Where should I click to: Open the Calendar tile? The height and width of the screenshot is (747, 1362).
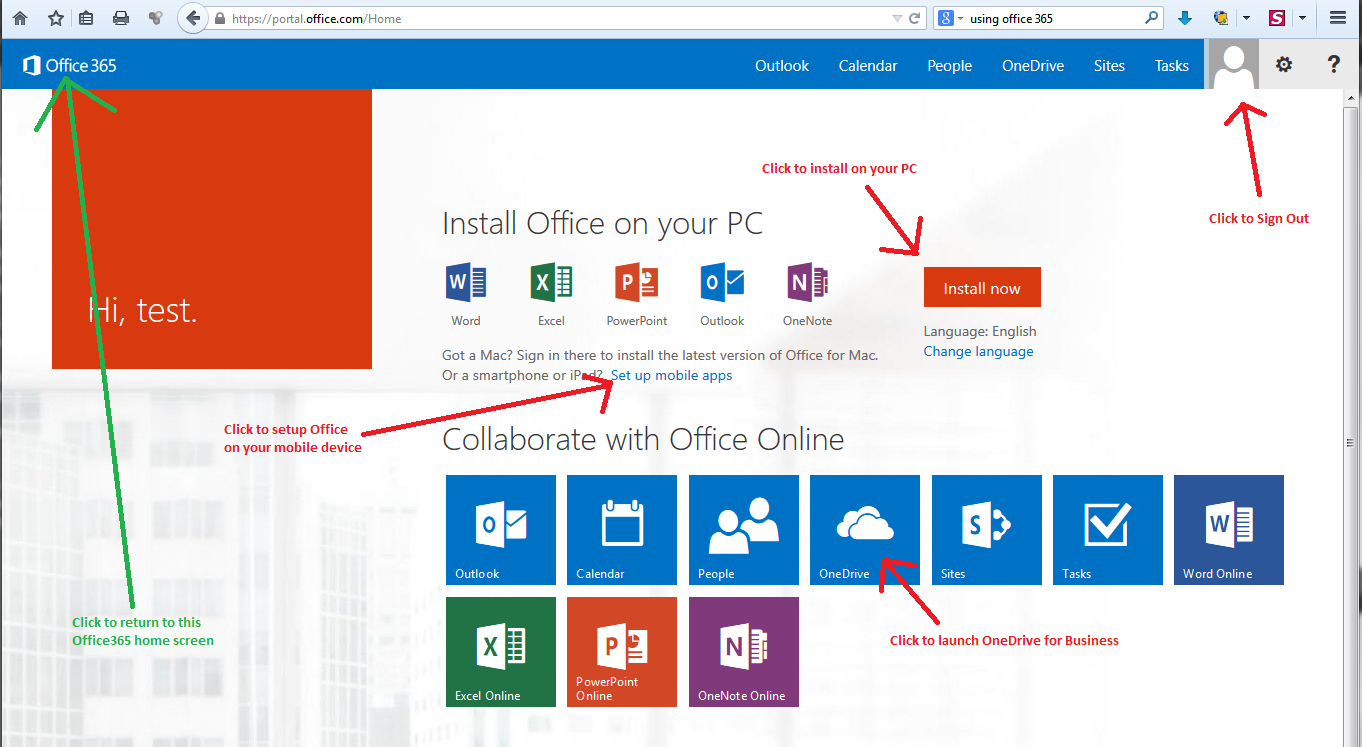click(622, 530)
